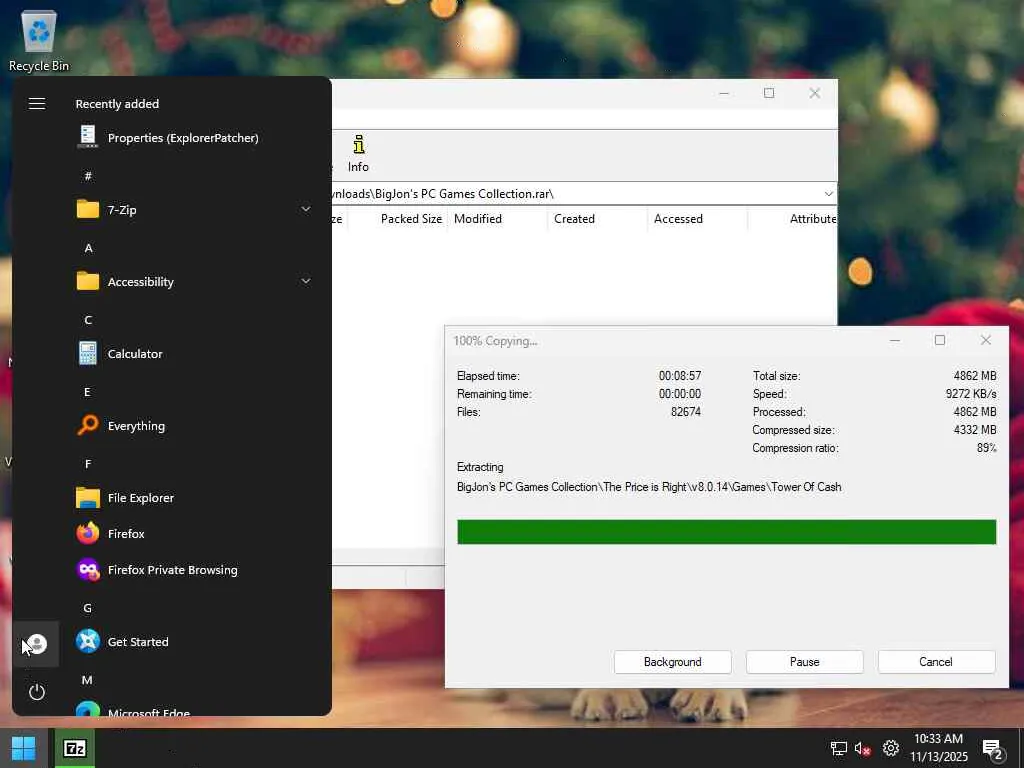1024x768 pixels.
Task: Click the Speed value 9272 KB/s
Action: (x=970, y=394)
